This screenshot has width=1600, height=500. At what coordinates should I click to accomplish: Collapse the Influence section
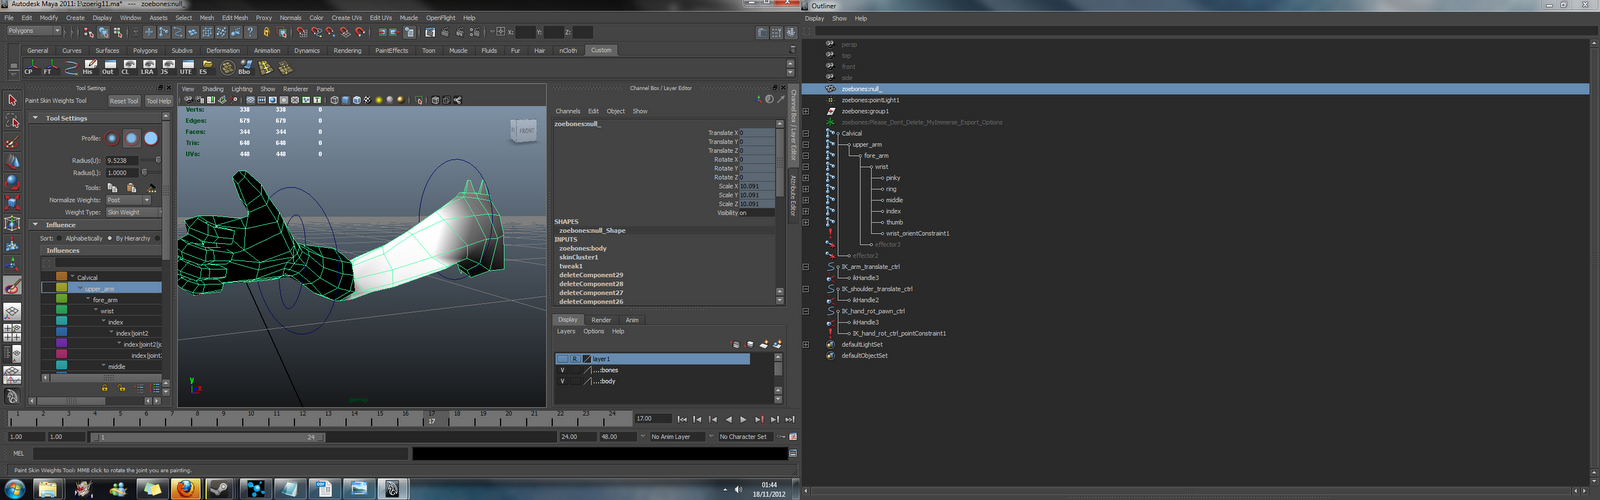(36, 225)
